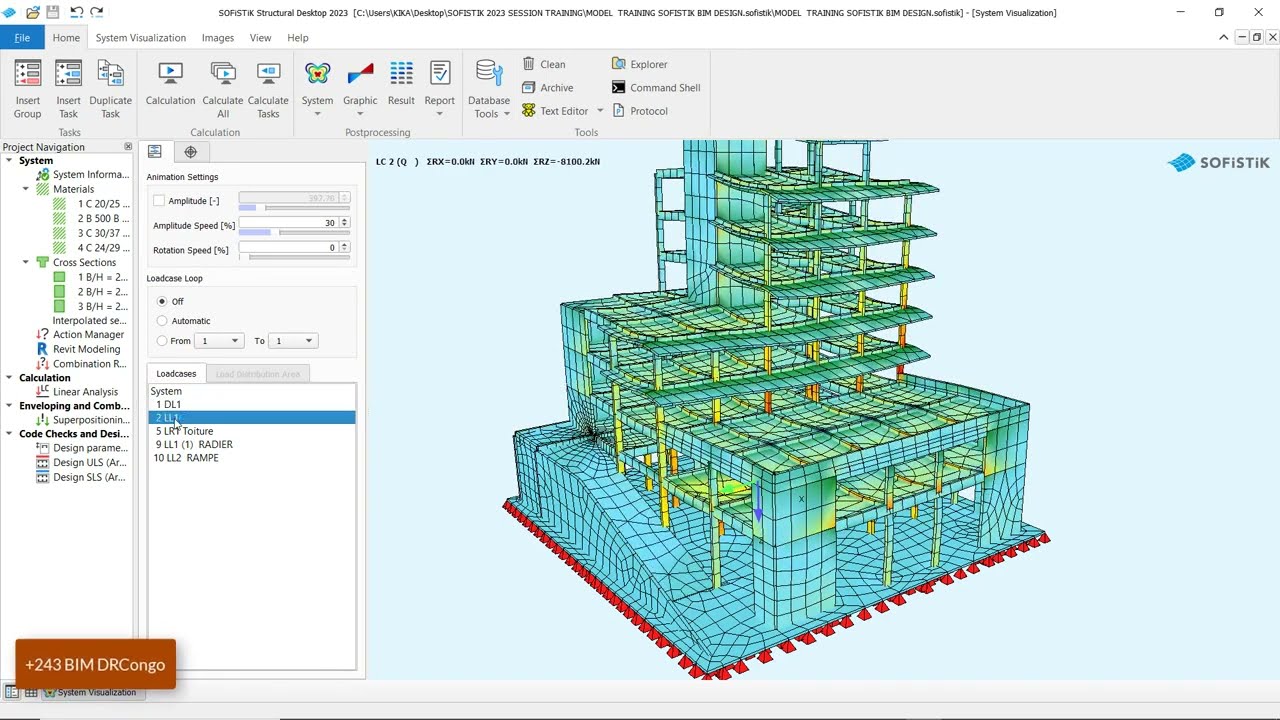Collapse the Calculation tree group
This screenshot has height=720, width=1280.
click(9, 378)
